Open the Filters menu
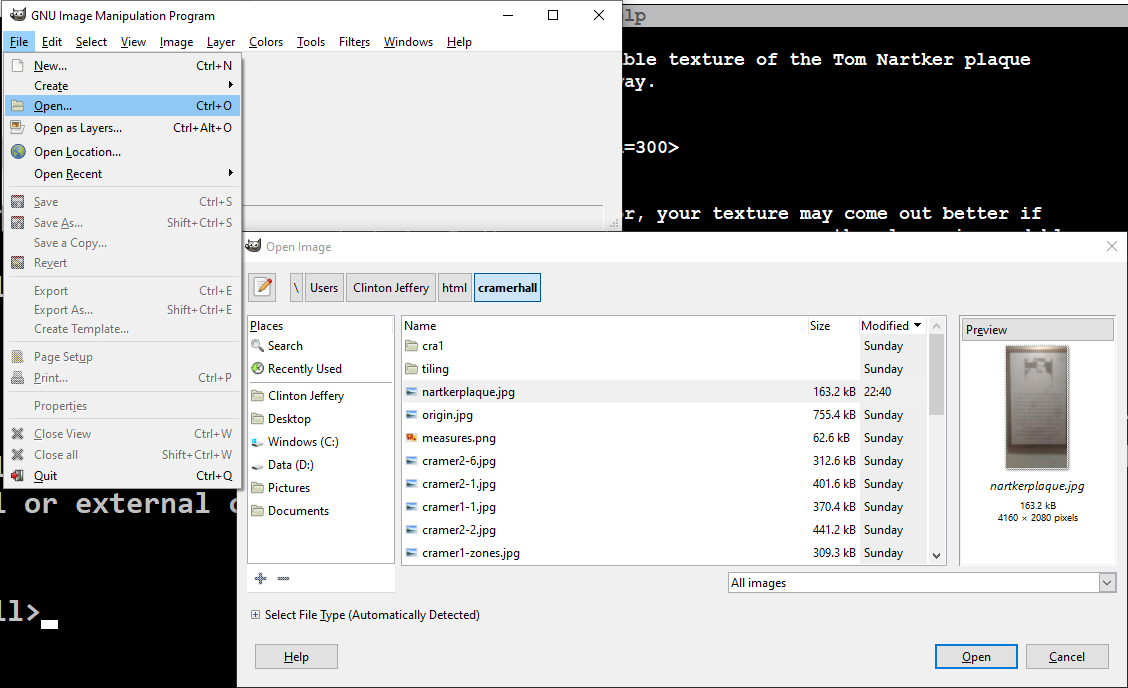Screen dimensions: 1128x688 (x=354, y=42)
